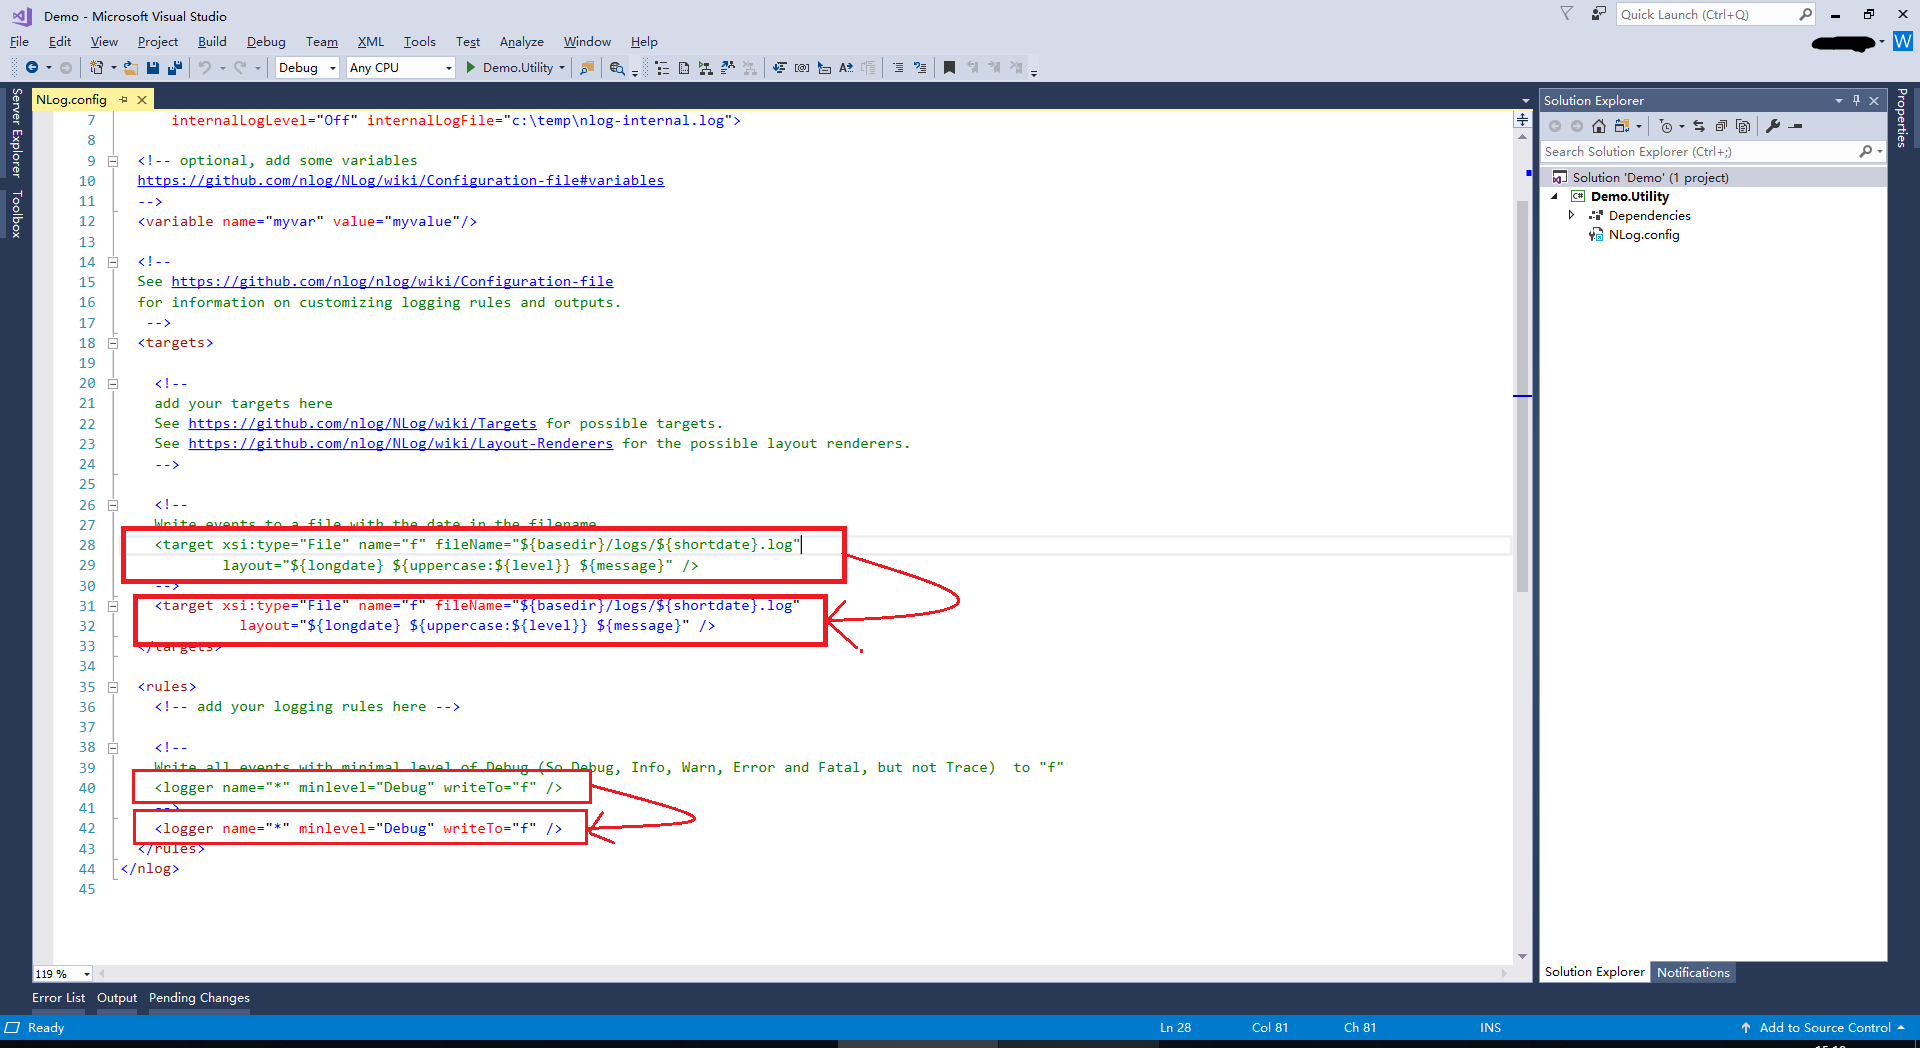
Task: Click the Home icon in Solution Explorer
Action: pos(1599,126)
